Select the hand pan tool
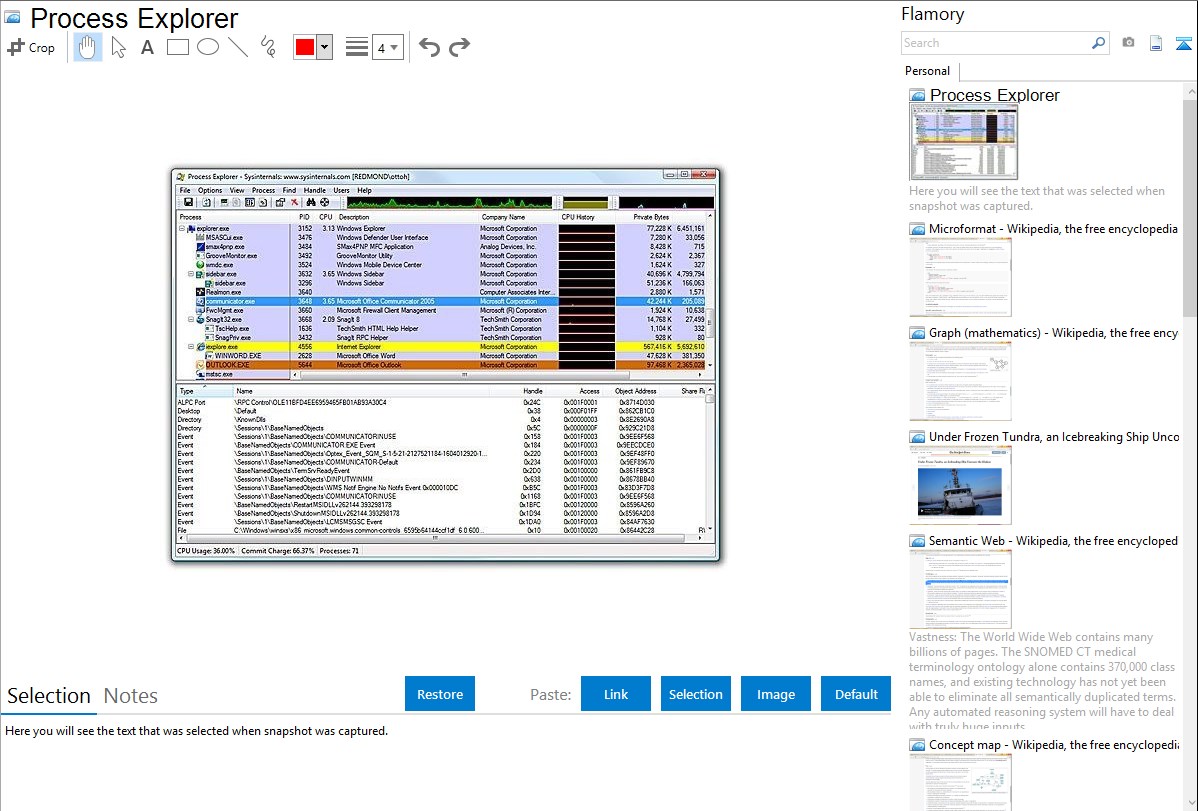This screenshot has height=811, width=1198. click(87, 47)
